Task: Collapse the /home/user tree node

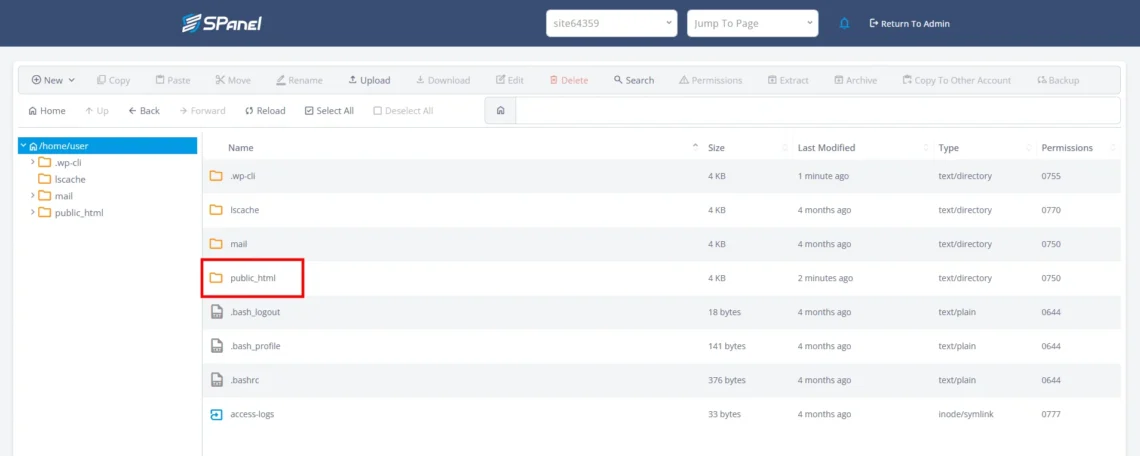Action: 23,146
